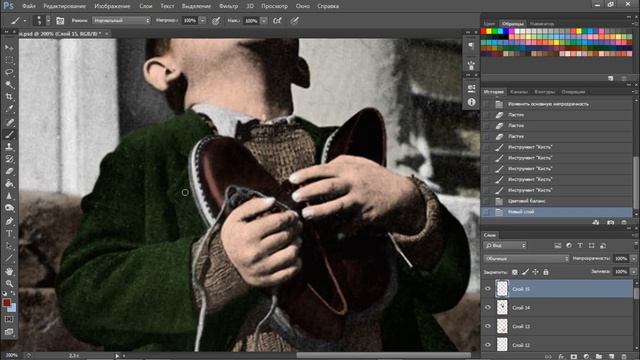Create new adjustment layer button
Viewport: 640px width, 360px height.
click(x=586, y=356)
